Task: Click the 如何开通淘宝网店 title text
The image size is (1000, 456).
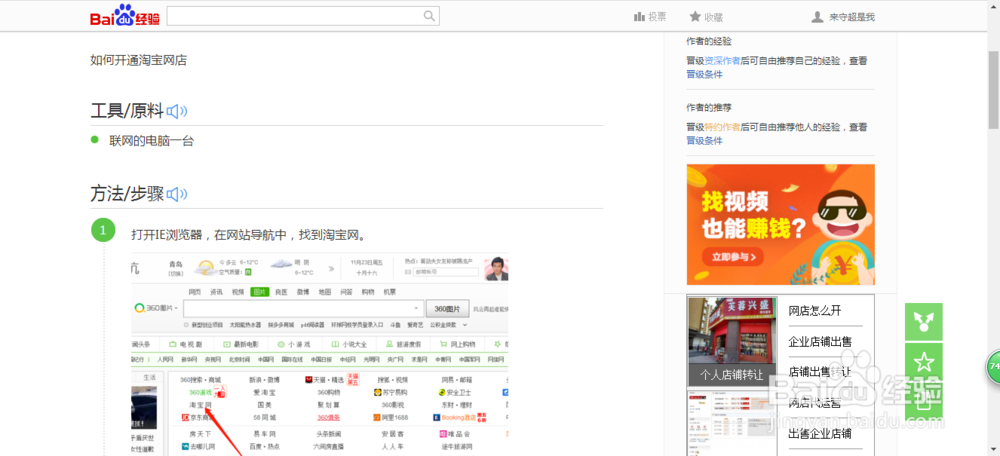Action: point(138,61)
